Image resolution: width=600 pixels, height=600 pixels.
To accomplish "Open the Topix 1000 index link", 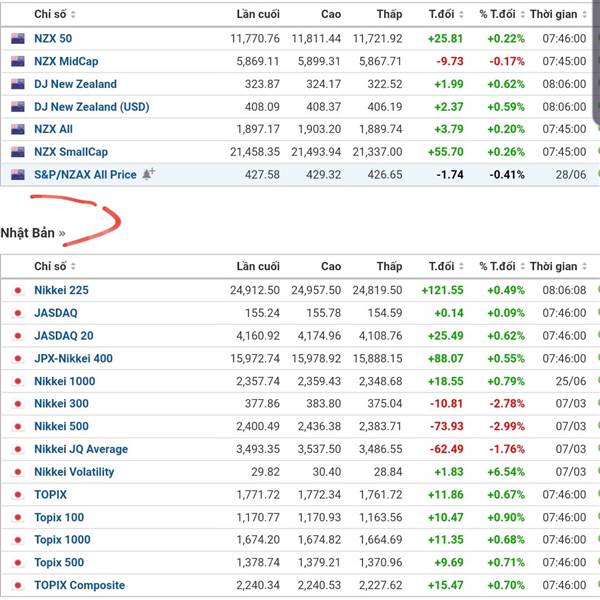I will point(62,540).
